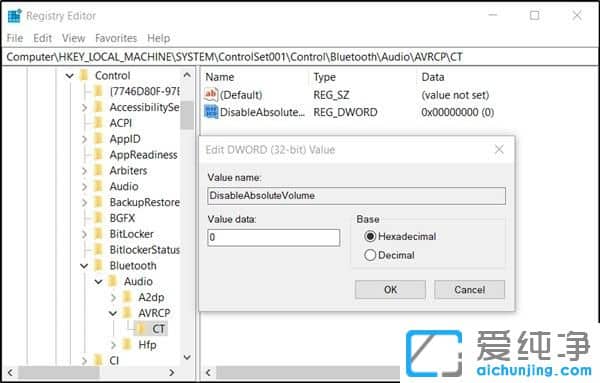
Task: Click tree pane scroll right arrow
Action: click(x=172, y=372)
